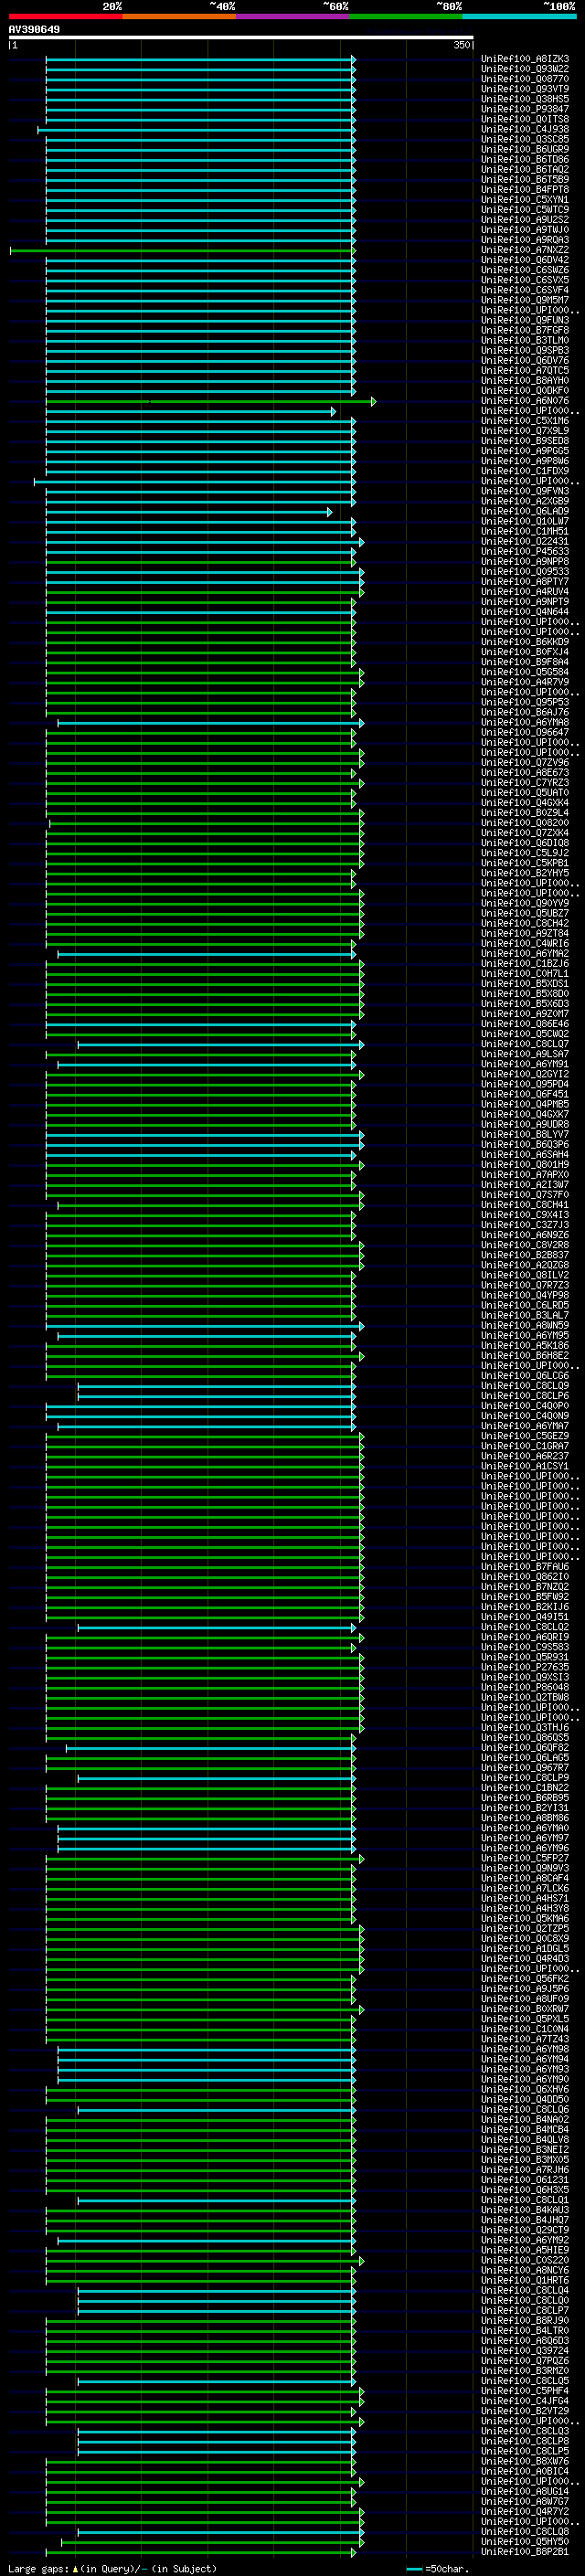
Task: Select the UniRef100_Q9M5M7 label
Action: click(x=525, y=300)
